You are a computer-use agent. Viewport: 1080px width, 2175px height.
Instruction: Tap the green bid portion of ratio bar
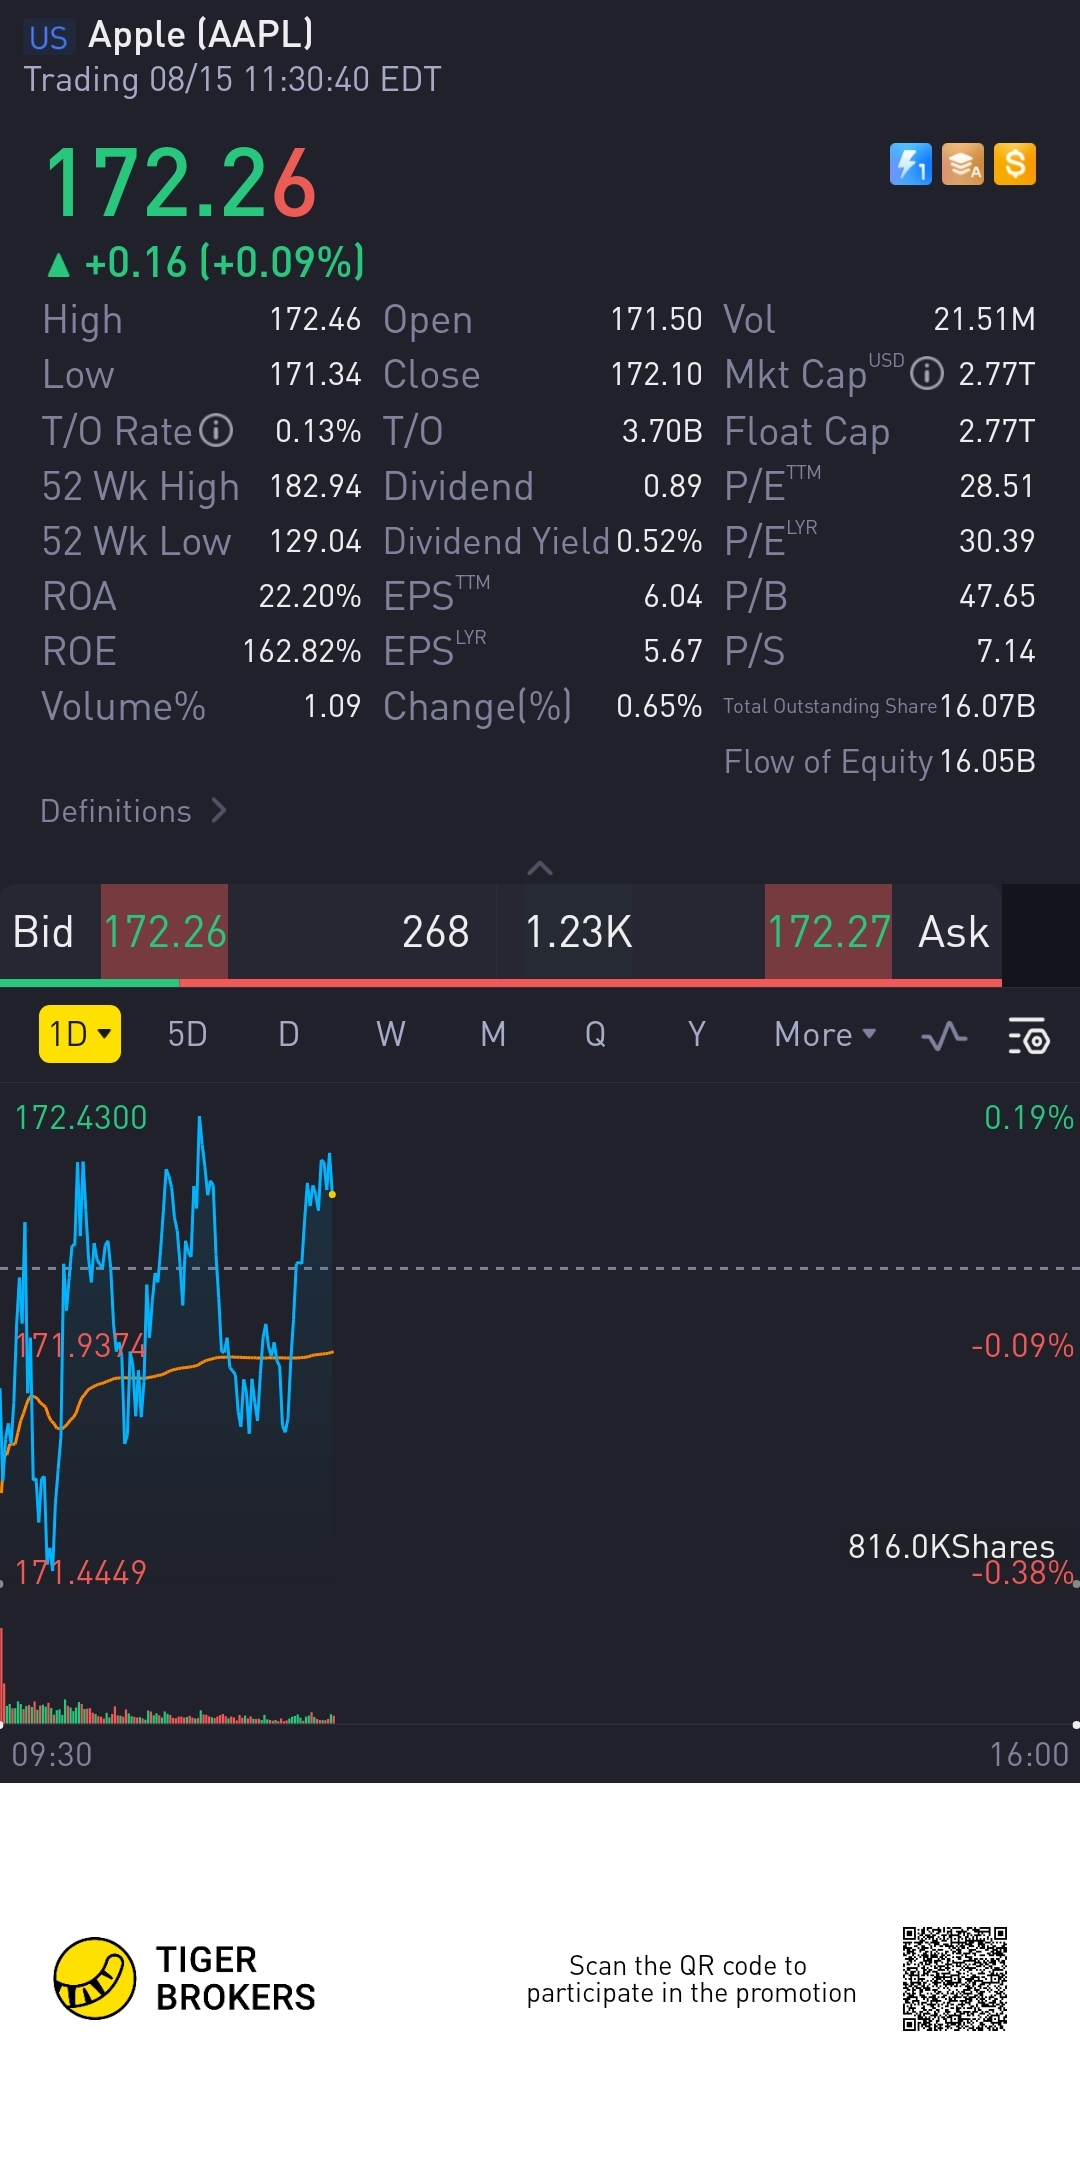[90, 983]
